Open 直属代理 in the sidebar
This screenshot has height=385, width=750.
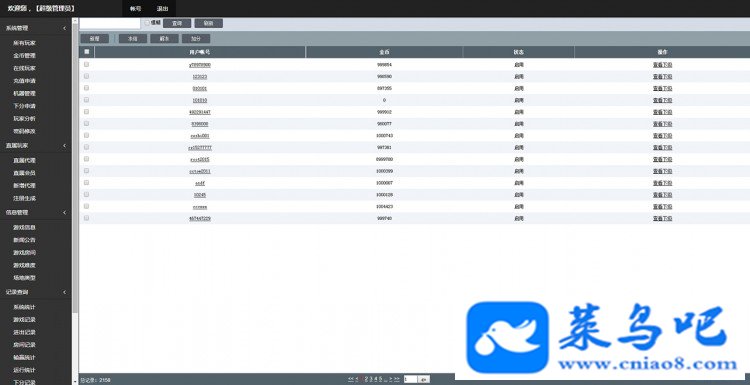(x=24, y=160)
